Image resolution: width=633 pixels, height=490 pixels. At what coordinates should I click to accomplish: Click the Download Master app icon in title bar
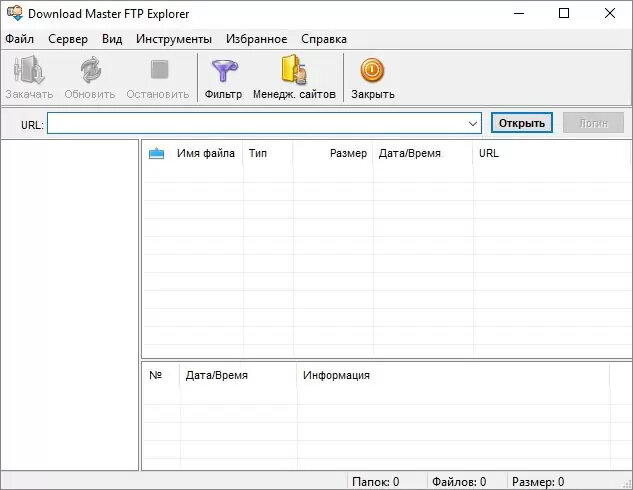[15, 13]
